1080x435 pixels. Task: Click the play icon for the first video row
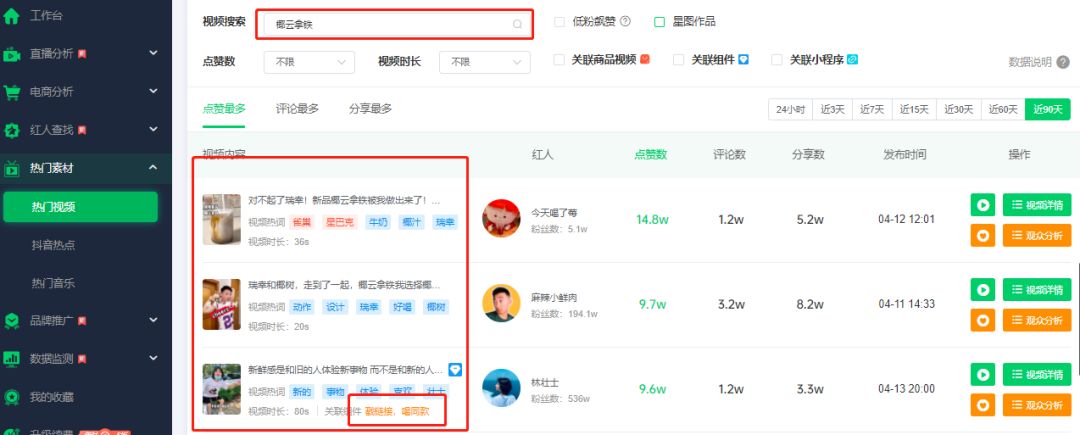pos(982,205)
